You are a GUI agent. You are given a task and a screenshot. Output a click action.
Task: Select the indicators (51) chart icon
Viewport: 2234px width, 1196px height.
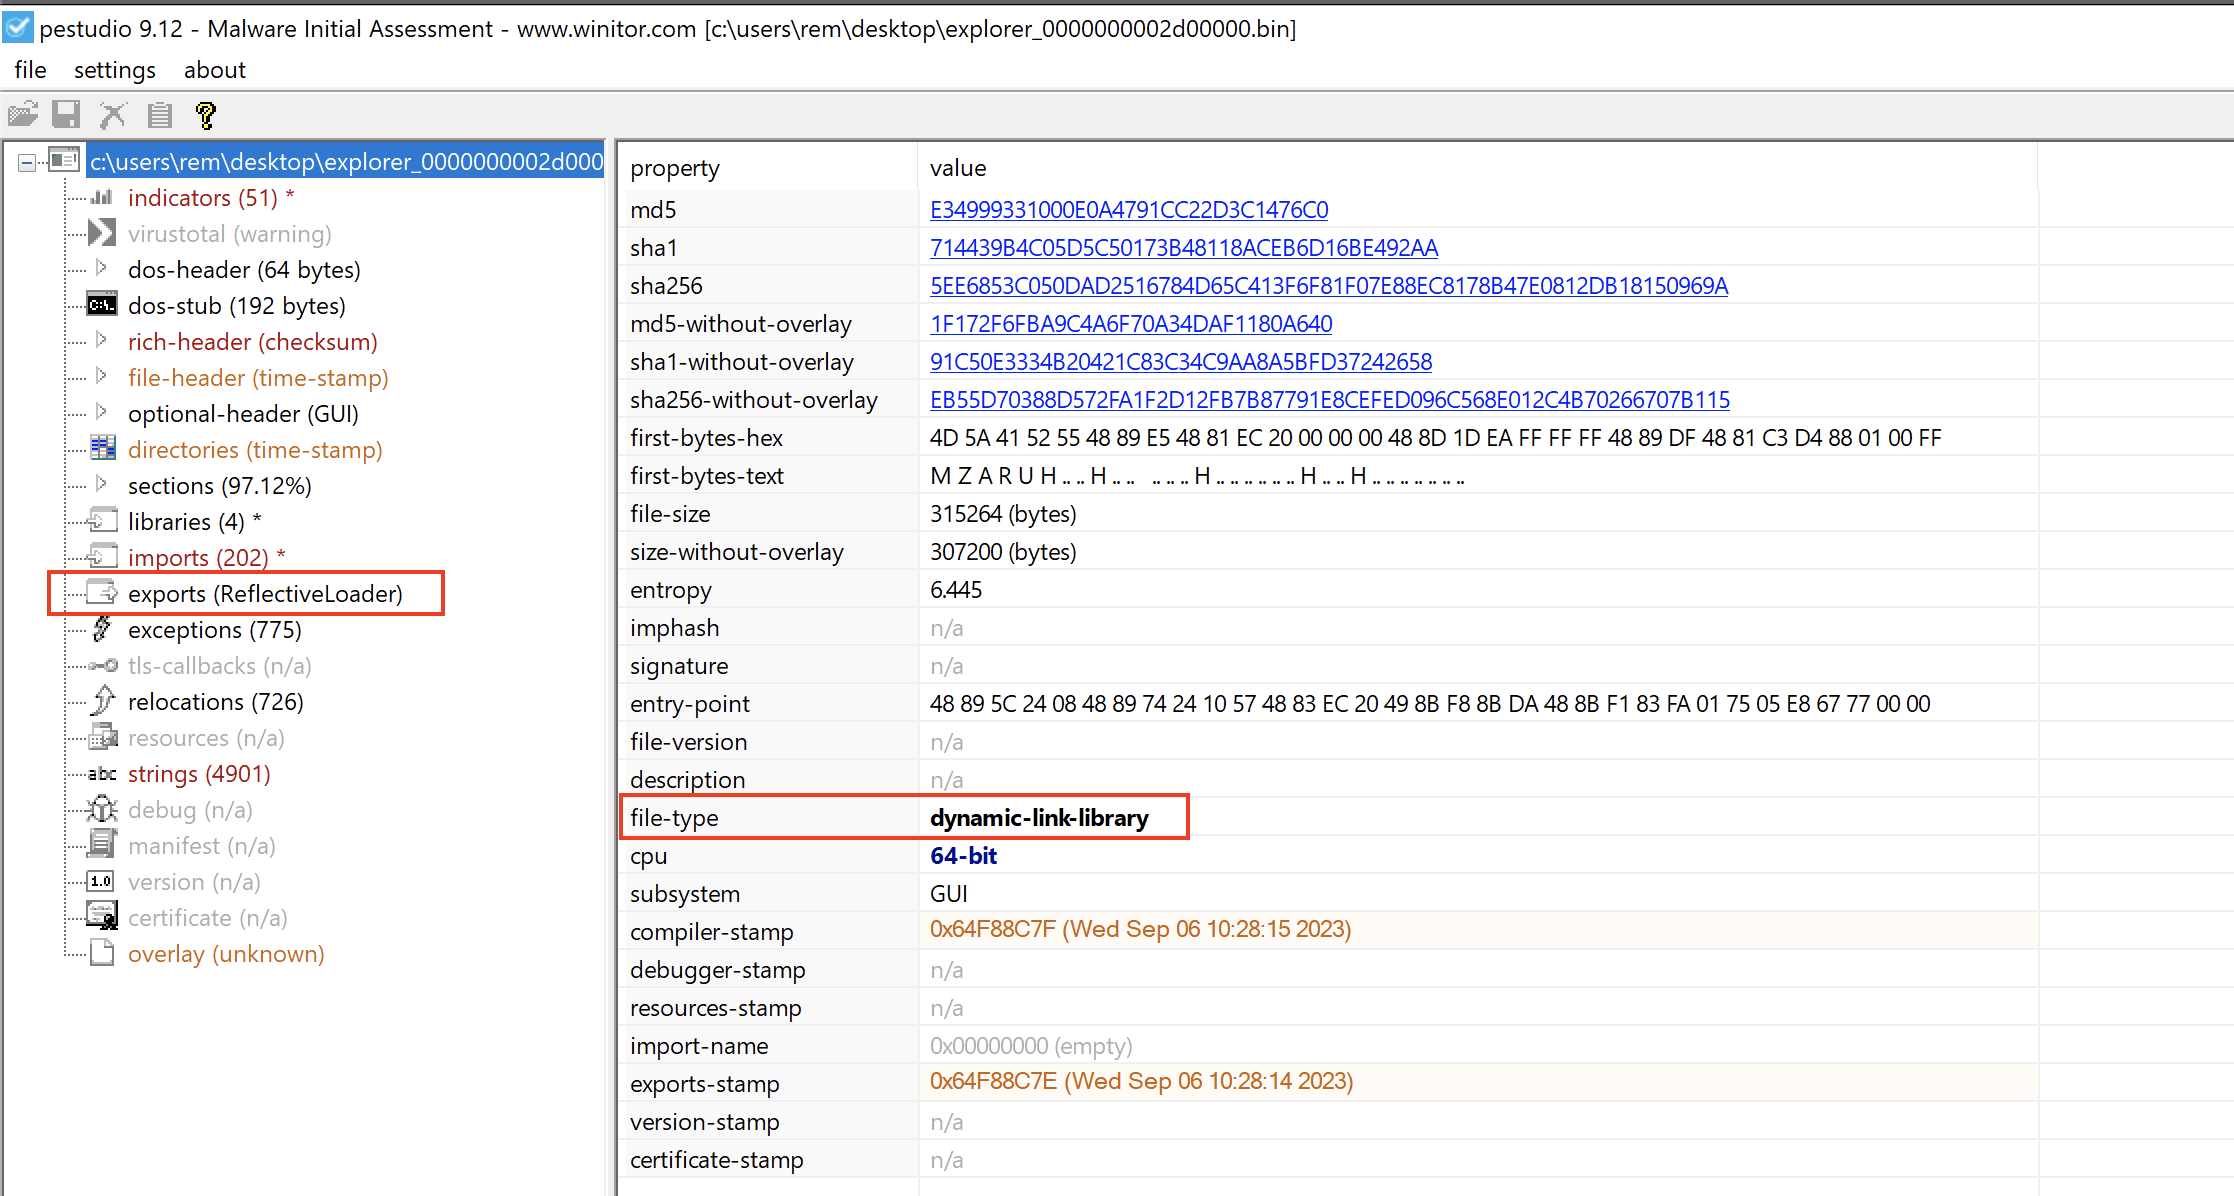(x=102, y=197)
